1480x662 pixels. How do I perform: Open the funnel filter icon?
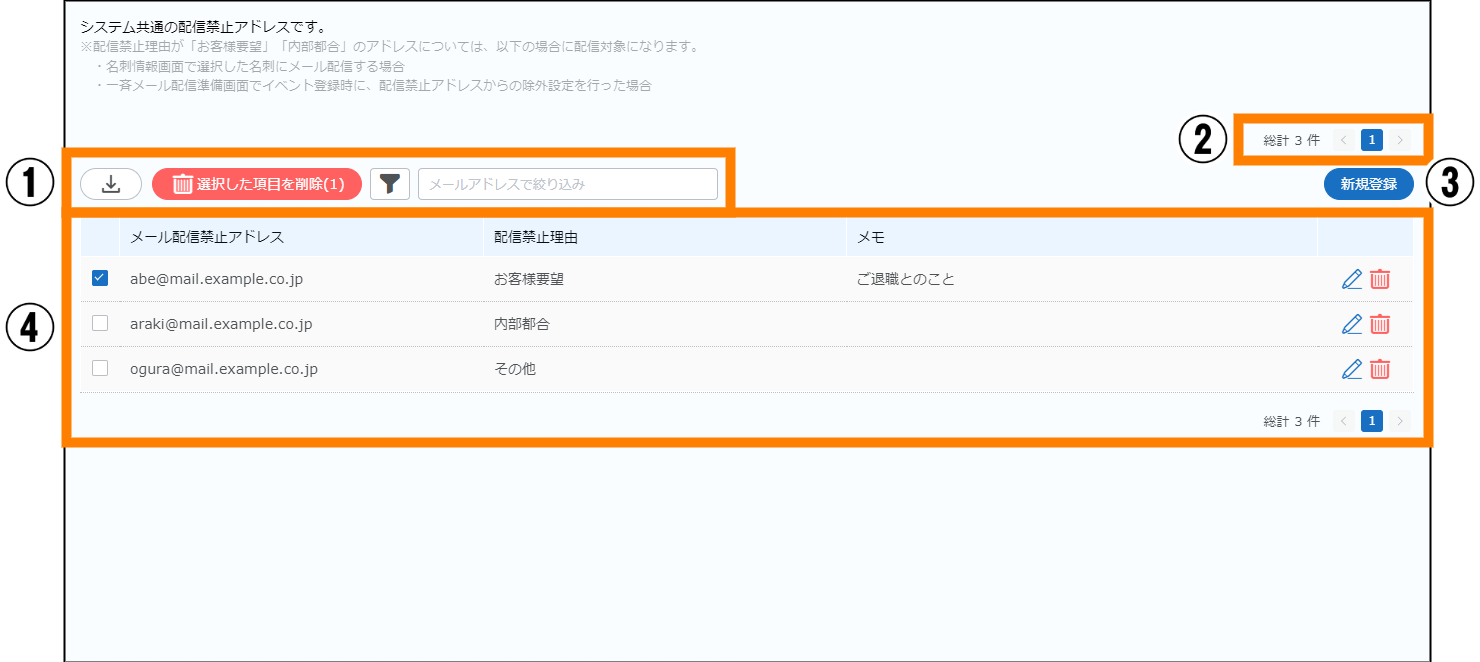pyautogui.click(x=390, y=184)
